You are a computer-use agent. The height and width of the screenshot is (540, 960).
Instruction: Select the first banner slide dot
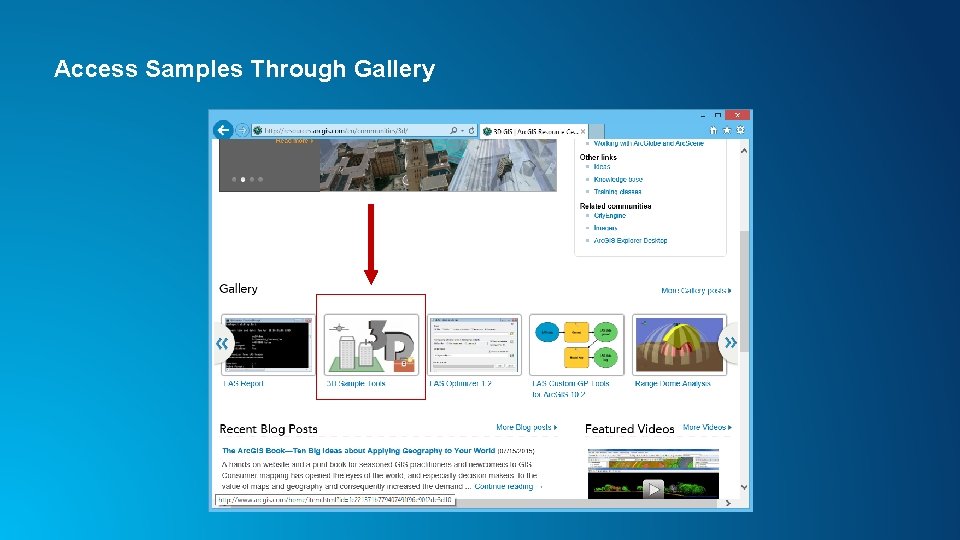tap(234, 179)
